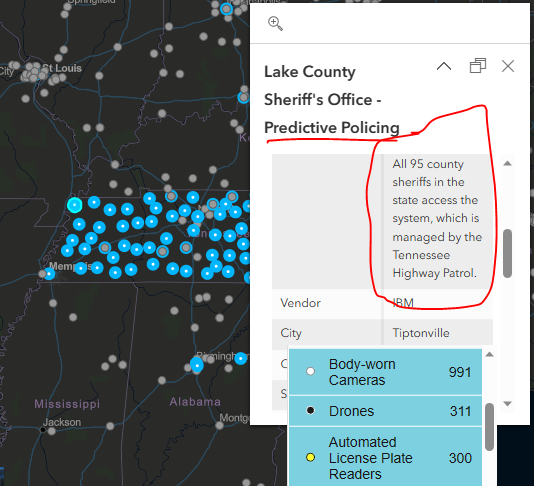Collapse the popup with the chevron arrow
534x486 pixels.
click(444, 66)
